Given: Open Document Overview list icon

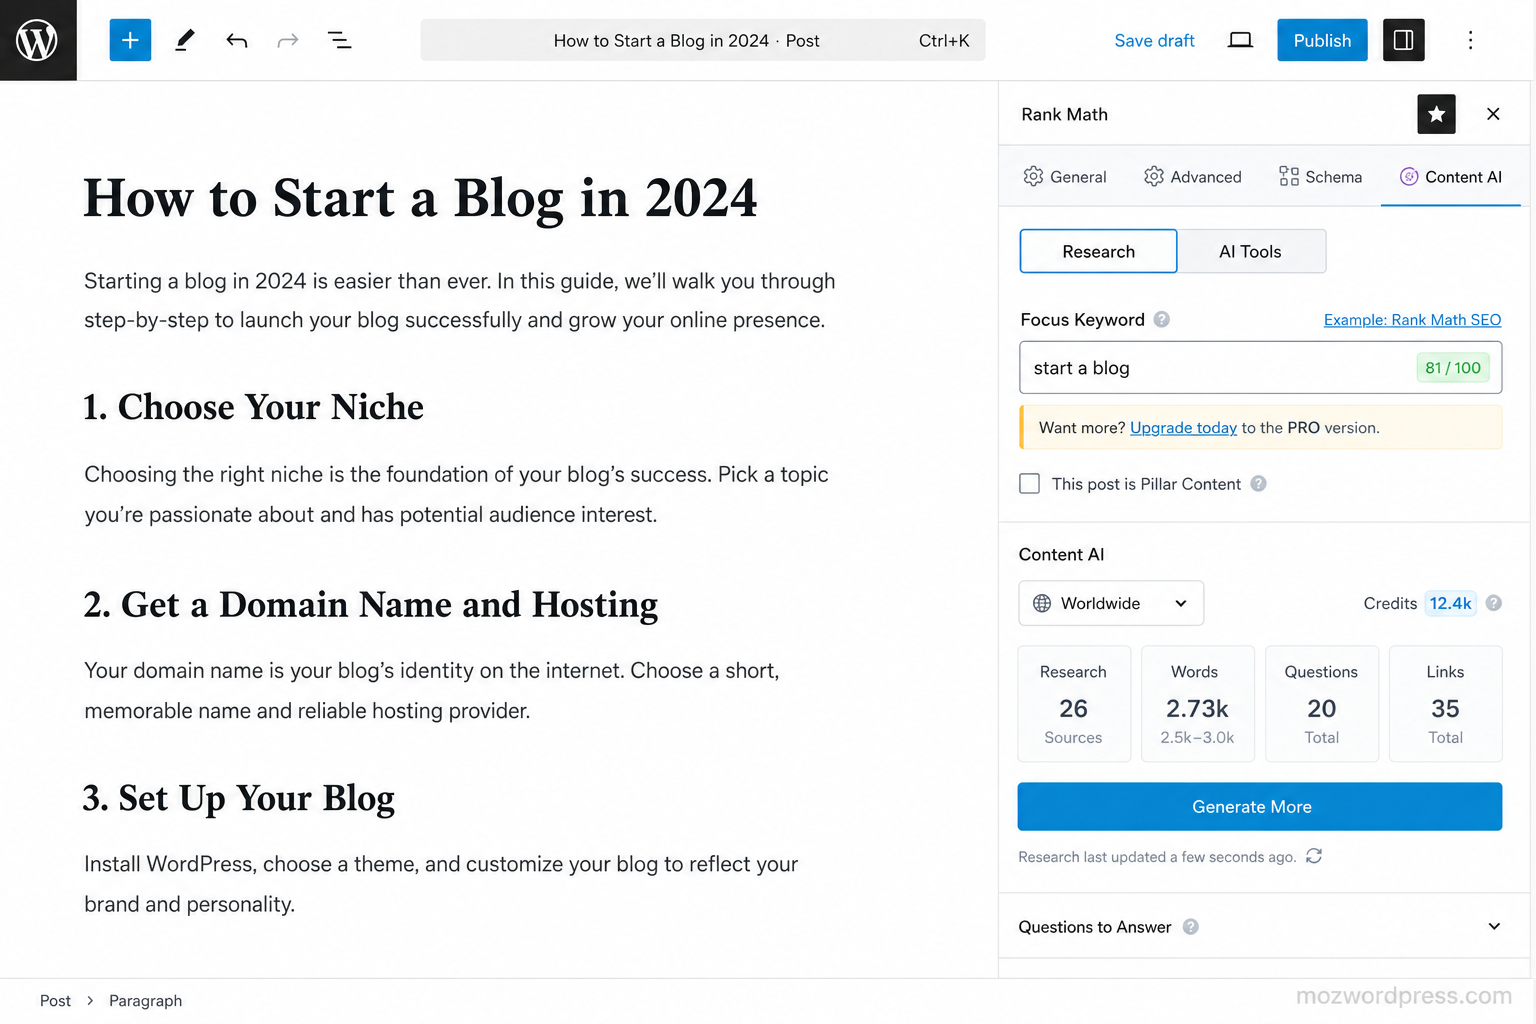Looking at the screenshot, I should coord(339,40).
